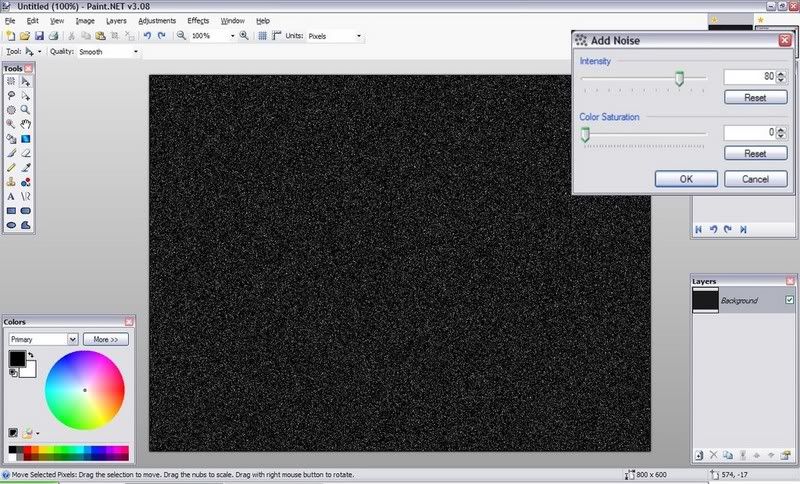Open the Adjustments menu
Image resolution: width=800 pixels, height=484 pixels.
pyautogui.click(x=157, y=21)
